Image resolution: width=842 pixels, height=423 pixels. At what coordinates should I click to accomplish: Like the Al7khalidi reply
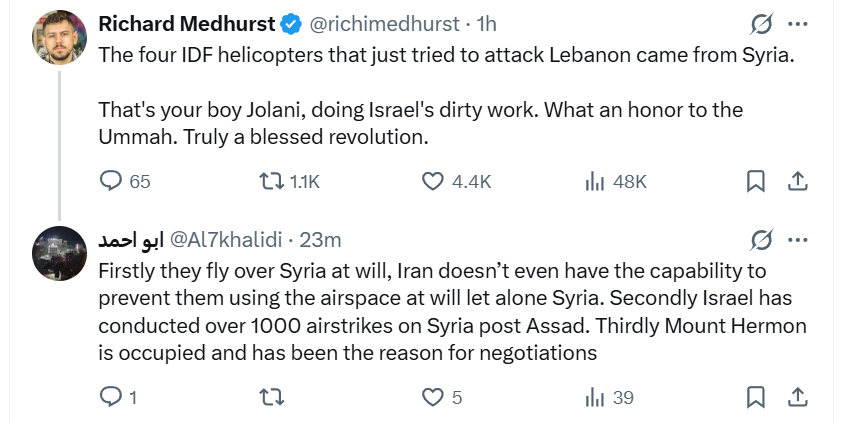[x=432, y=397]
